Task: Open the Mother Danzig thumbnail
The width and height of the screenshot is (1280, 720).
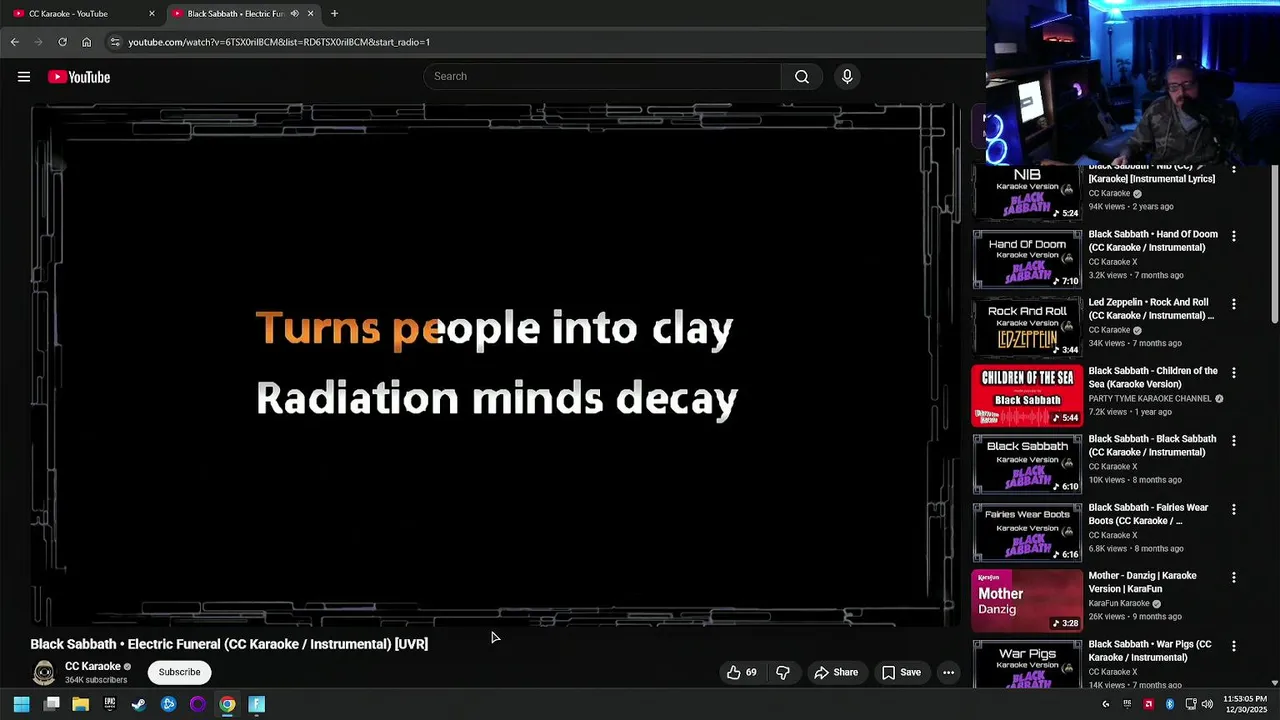Action: point(1027,601)
